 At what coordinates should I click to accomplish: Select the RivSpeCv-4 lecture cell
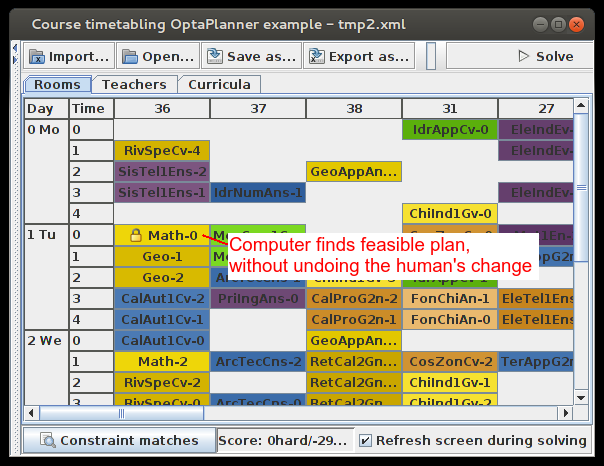pos(162,150)
